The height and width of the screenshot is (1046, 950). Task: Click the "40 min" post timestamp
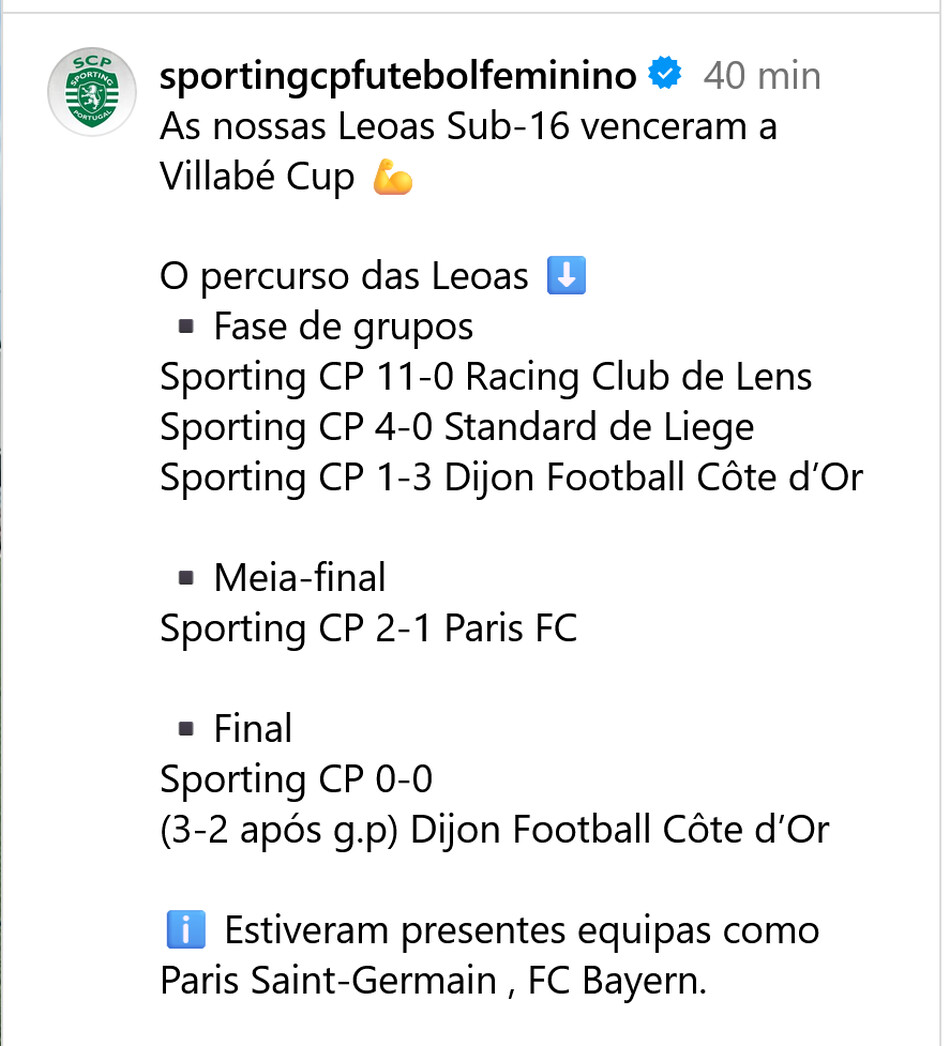point(762,76)
